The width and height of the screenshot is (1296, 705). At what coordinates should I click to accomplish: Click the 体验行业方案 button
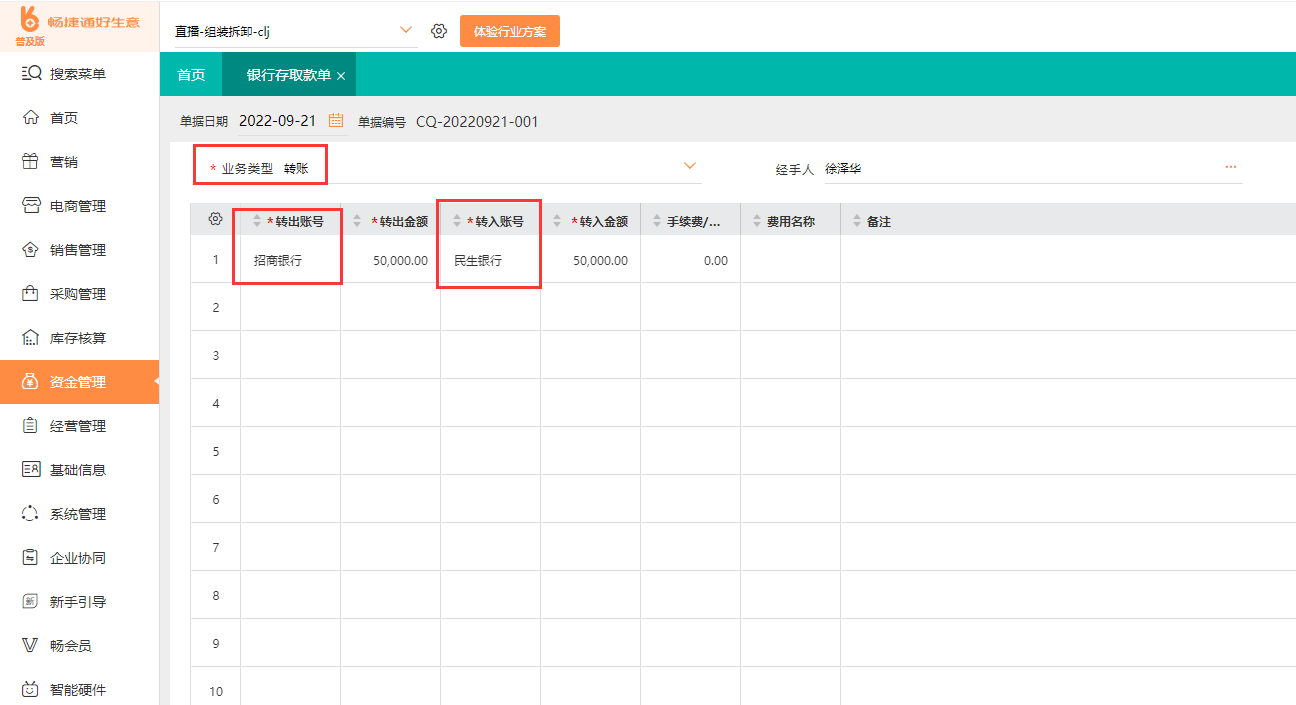[x=509, y=31]
